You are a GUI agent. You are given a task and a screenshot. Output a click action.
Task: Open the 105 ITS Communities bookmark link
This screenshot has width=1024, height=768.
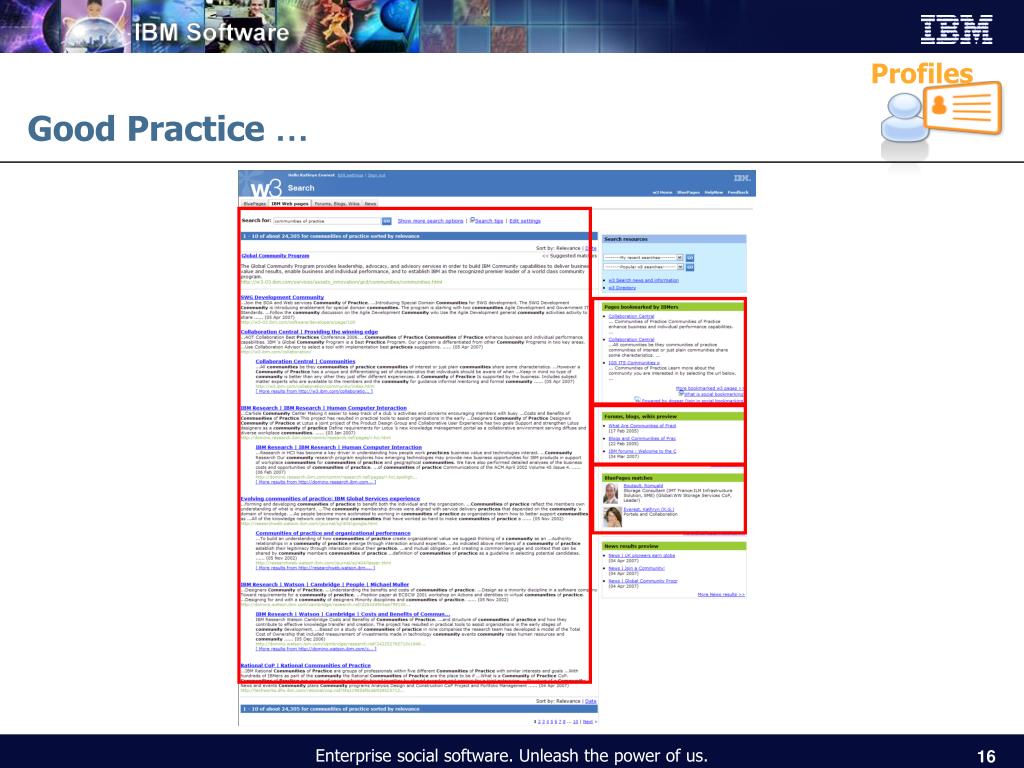[633, 362]
